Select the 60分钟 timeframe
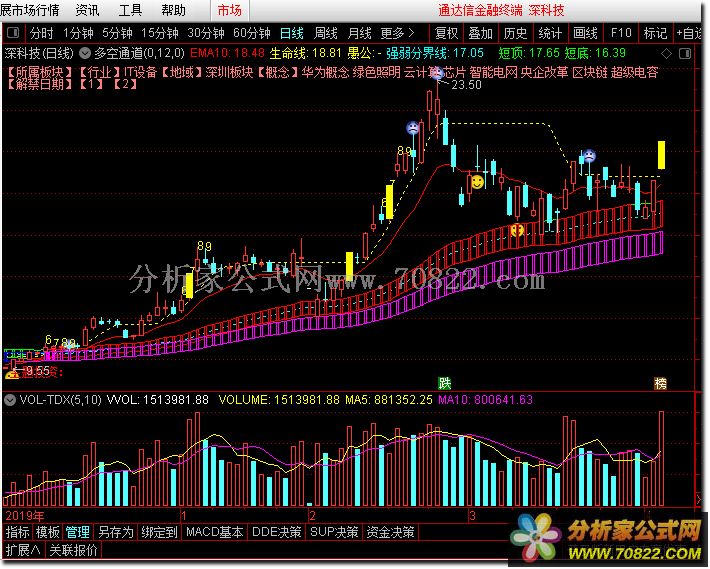 tap(250, 32)
